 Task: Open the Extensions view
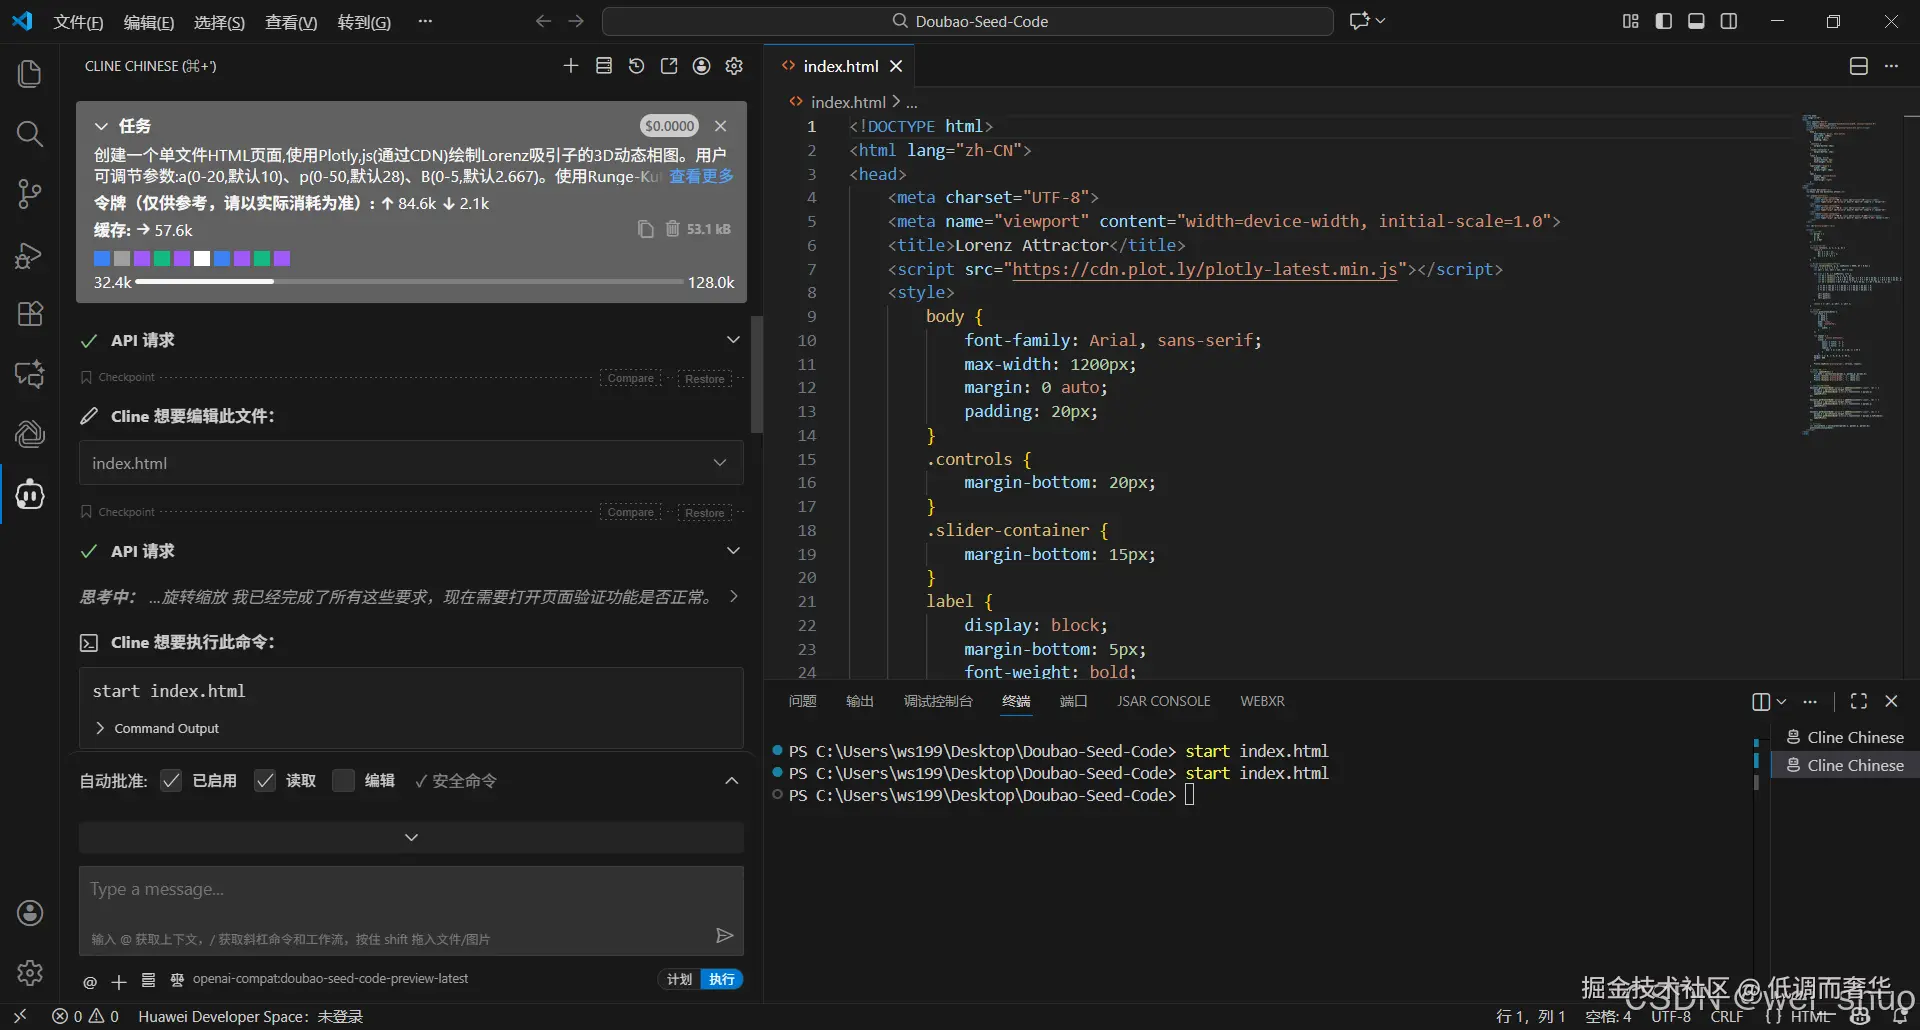pyautogui.click(x=29, y=314)
